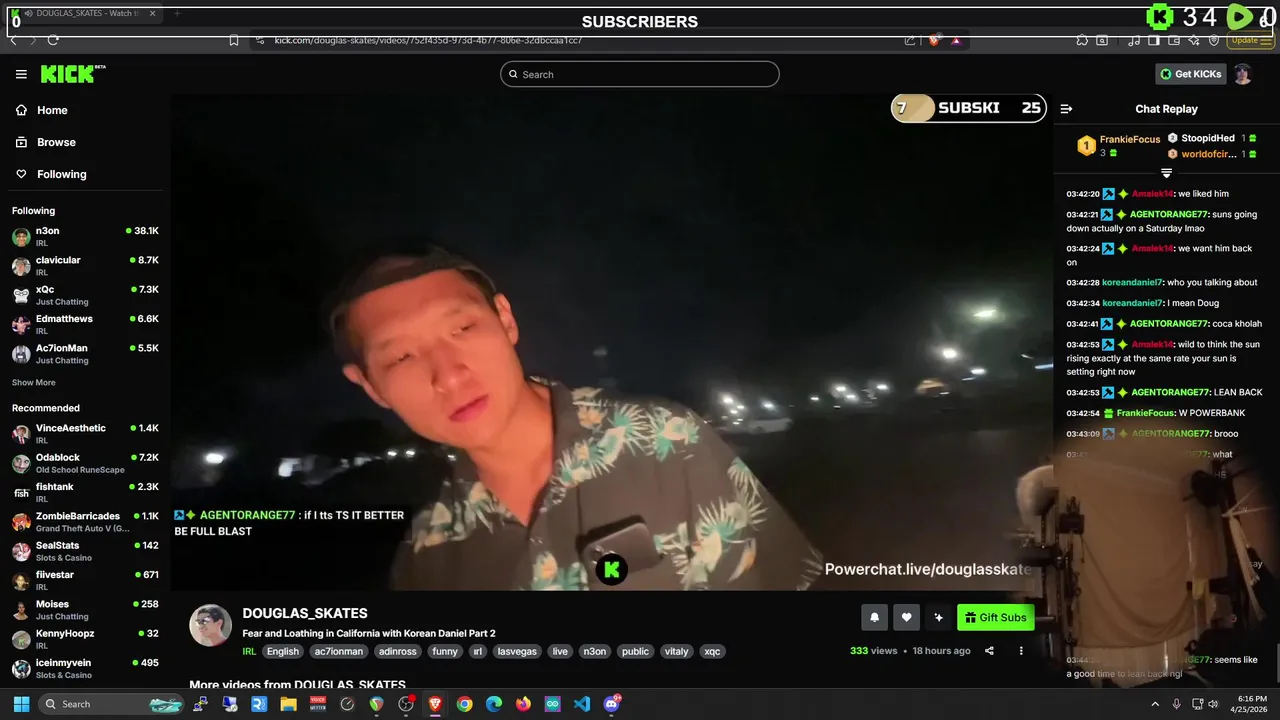Open SealStats recommended channel

point(85,551)
